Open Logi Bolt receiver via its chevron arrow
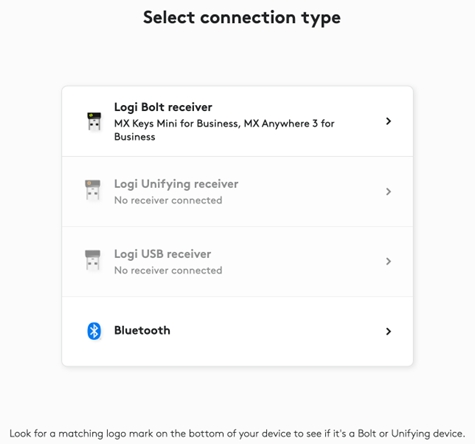Screen dimensions: 475x444 (x=388, y=121)
